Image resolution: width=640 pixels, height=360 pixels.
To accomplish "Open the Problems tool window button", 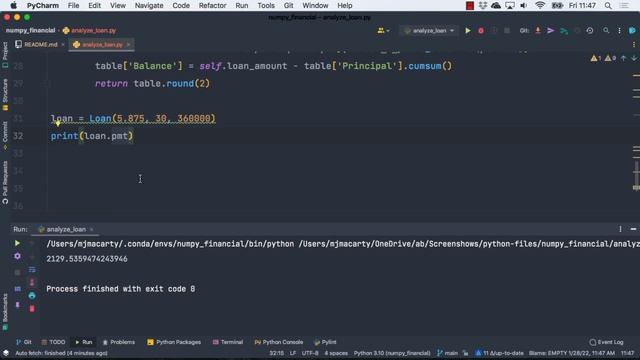I will 118,342.
